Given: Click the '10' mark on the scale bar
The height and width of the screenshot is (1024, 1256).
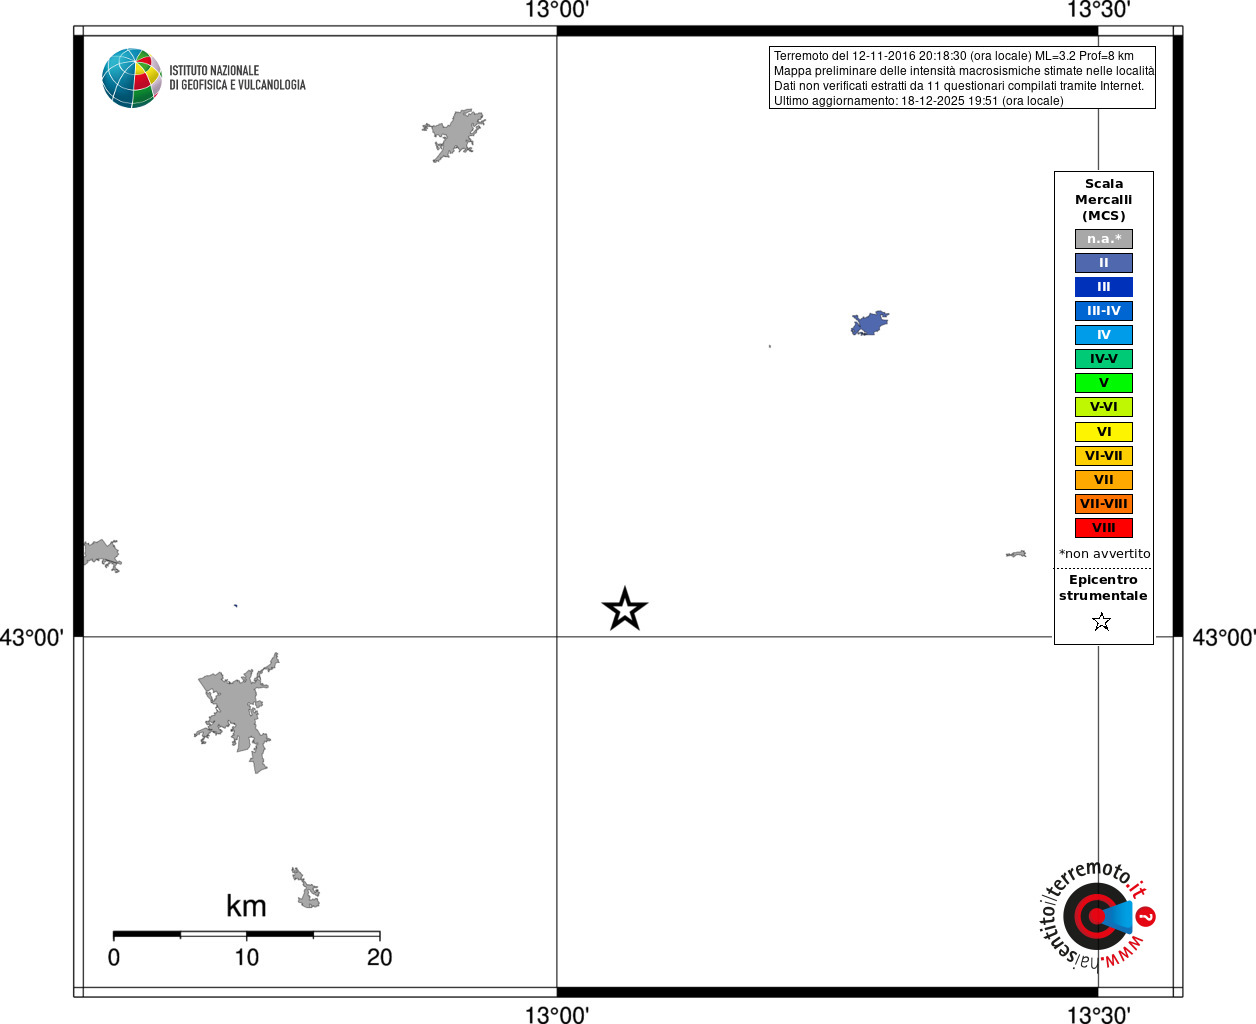Looking at the screenshot, I should coord(246,957).
